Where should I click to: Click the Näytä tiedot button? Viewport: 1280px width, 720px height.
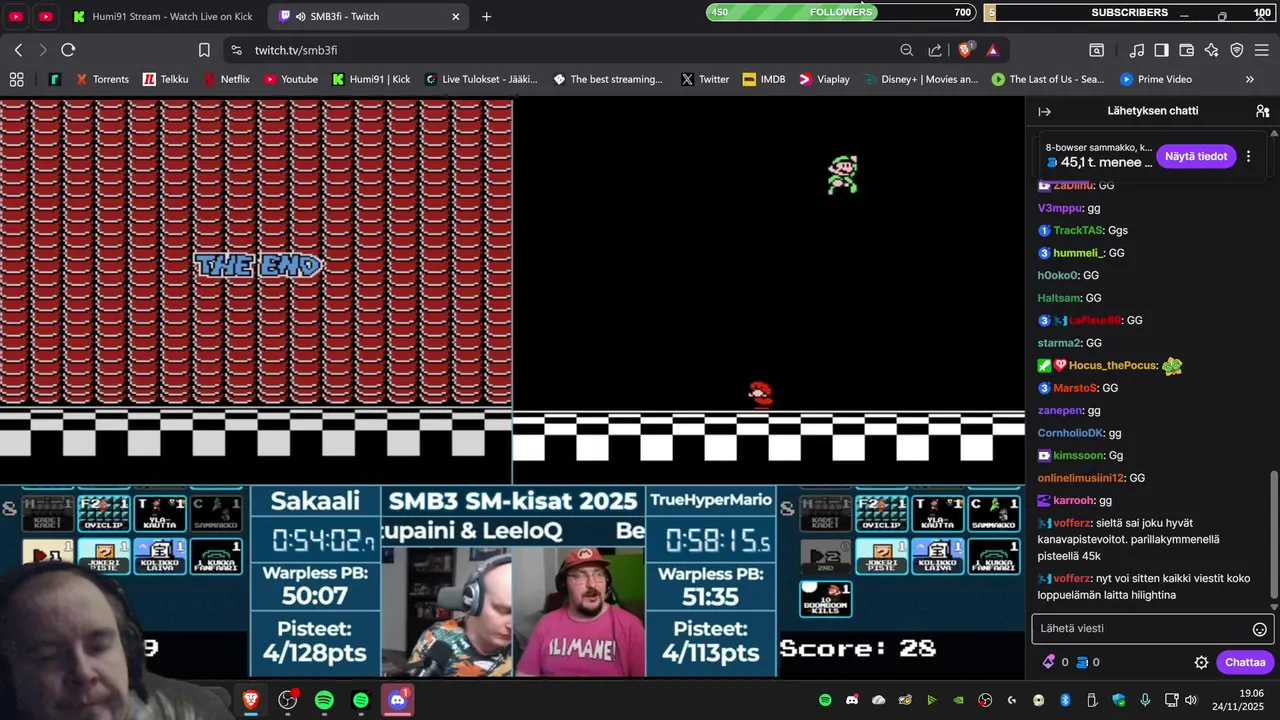1196,156
